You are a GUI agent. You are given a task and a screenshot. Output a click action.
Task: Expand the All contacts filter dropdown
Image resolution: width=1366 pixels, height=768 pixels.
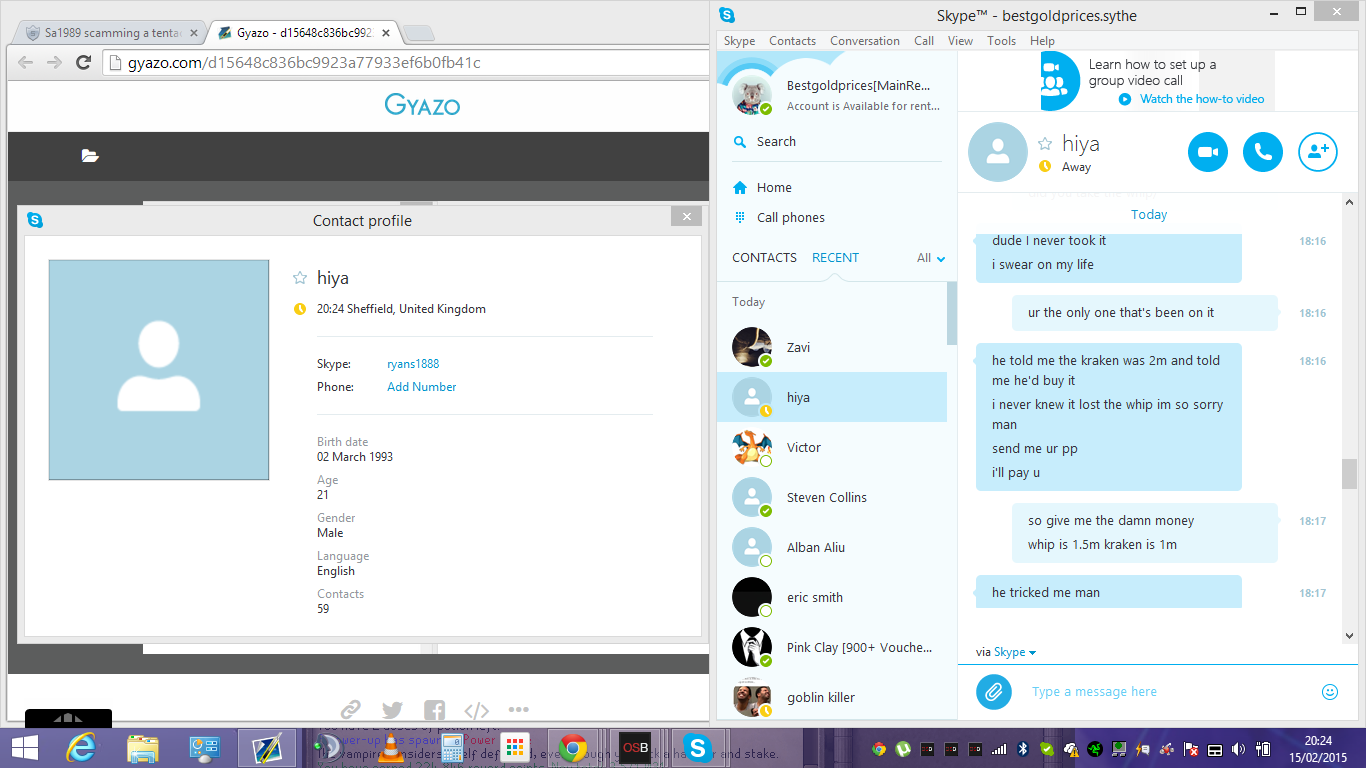931,258
